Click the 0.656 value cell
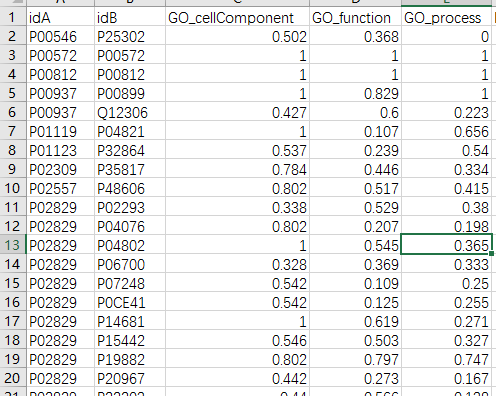 coord(447,131)
